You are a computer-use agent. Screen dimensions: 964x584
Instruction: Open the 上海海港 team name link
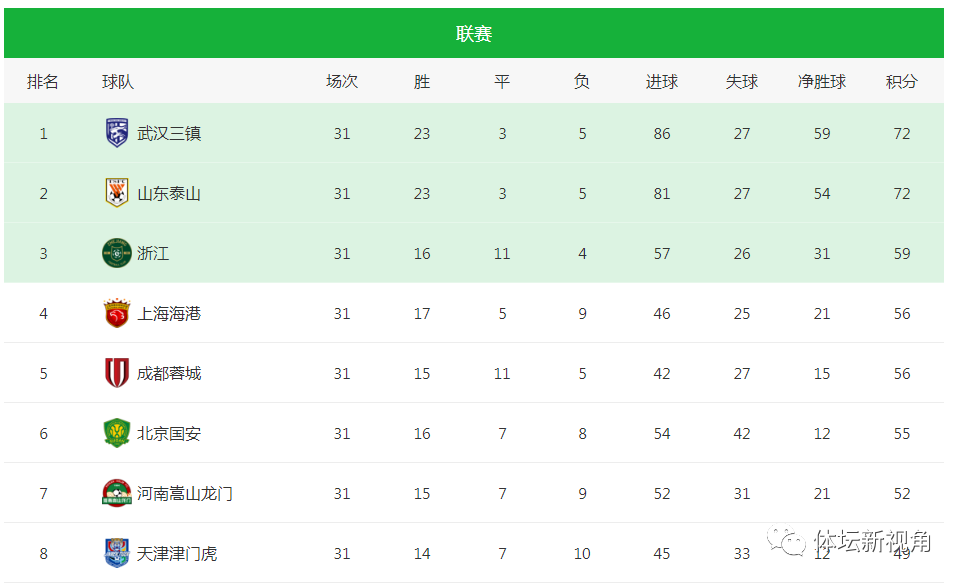coord(169,313)
